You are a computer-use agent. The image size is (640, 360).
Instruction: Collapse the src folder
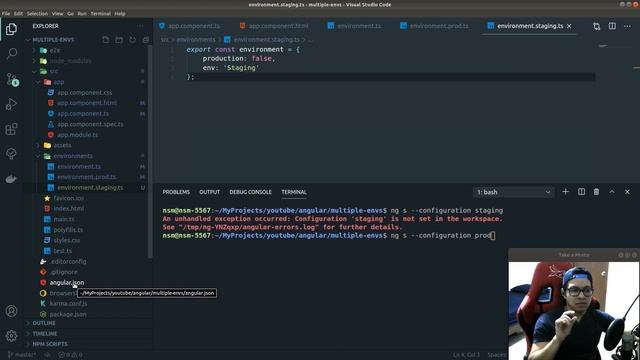[54, 71]
